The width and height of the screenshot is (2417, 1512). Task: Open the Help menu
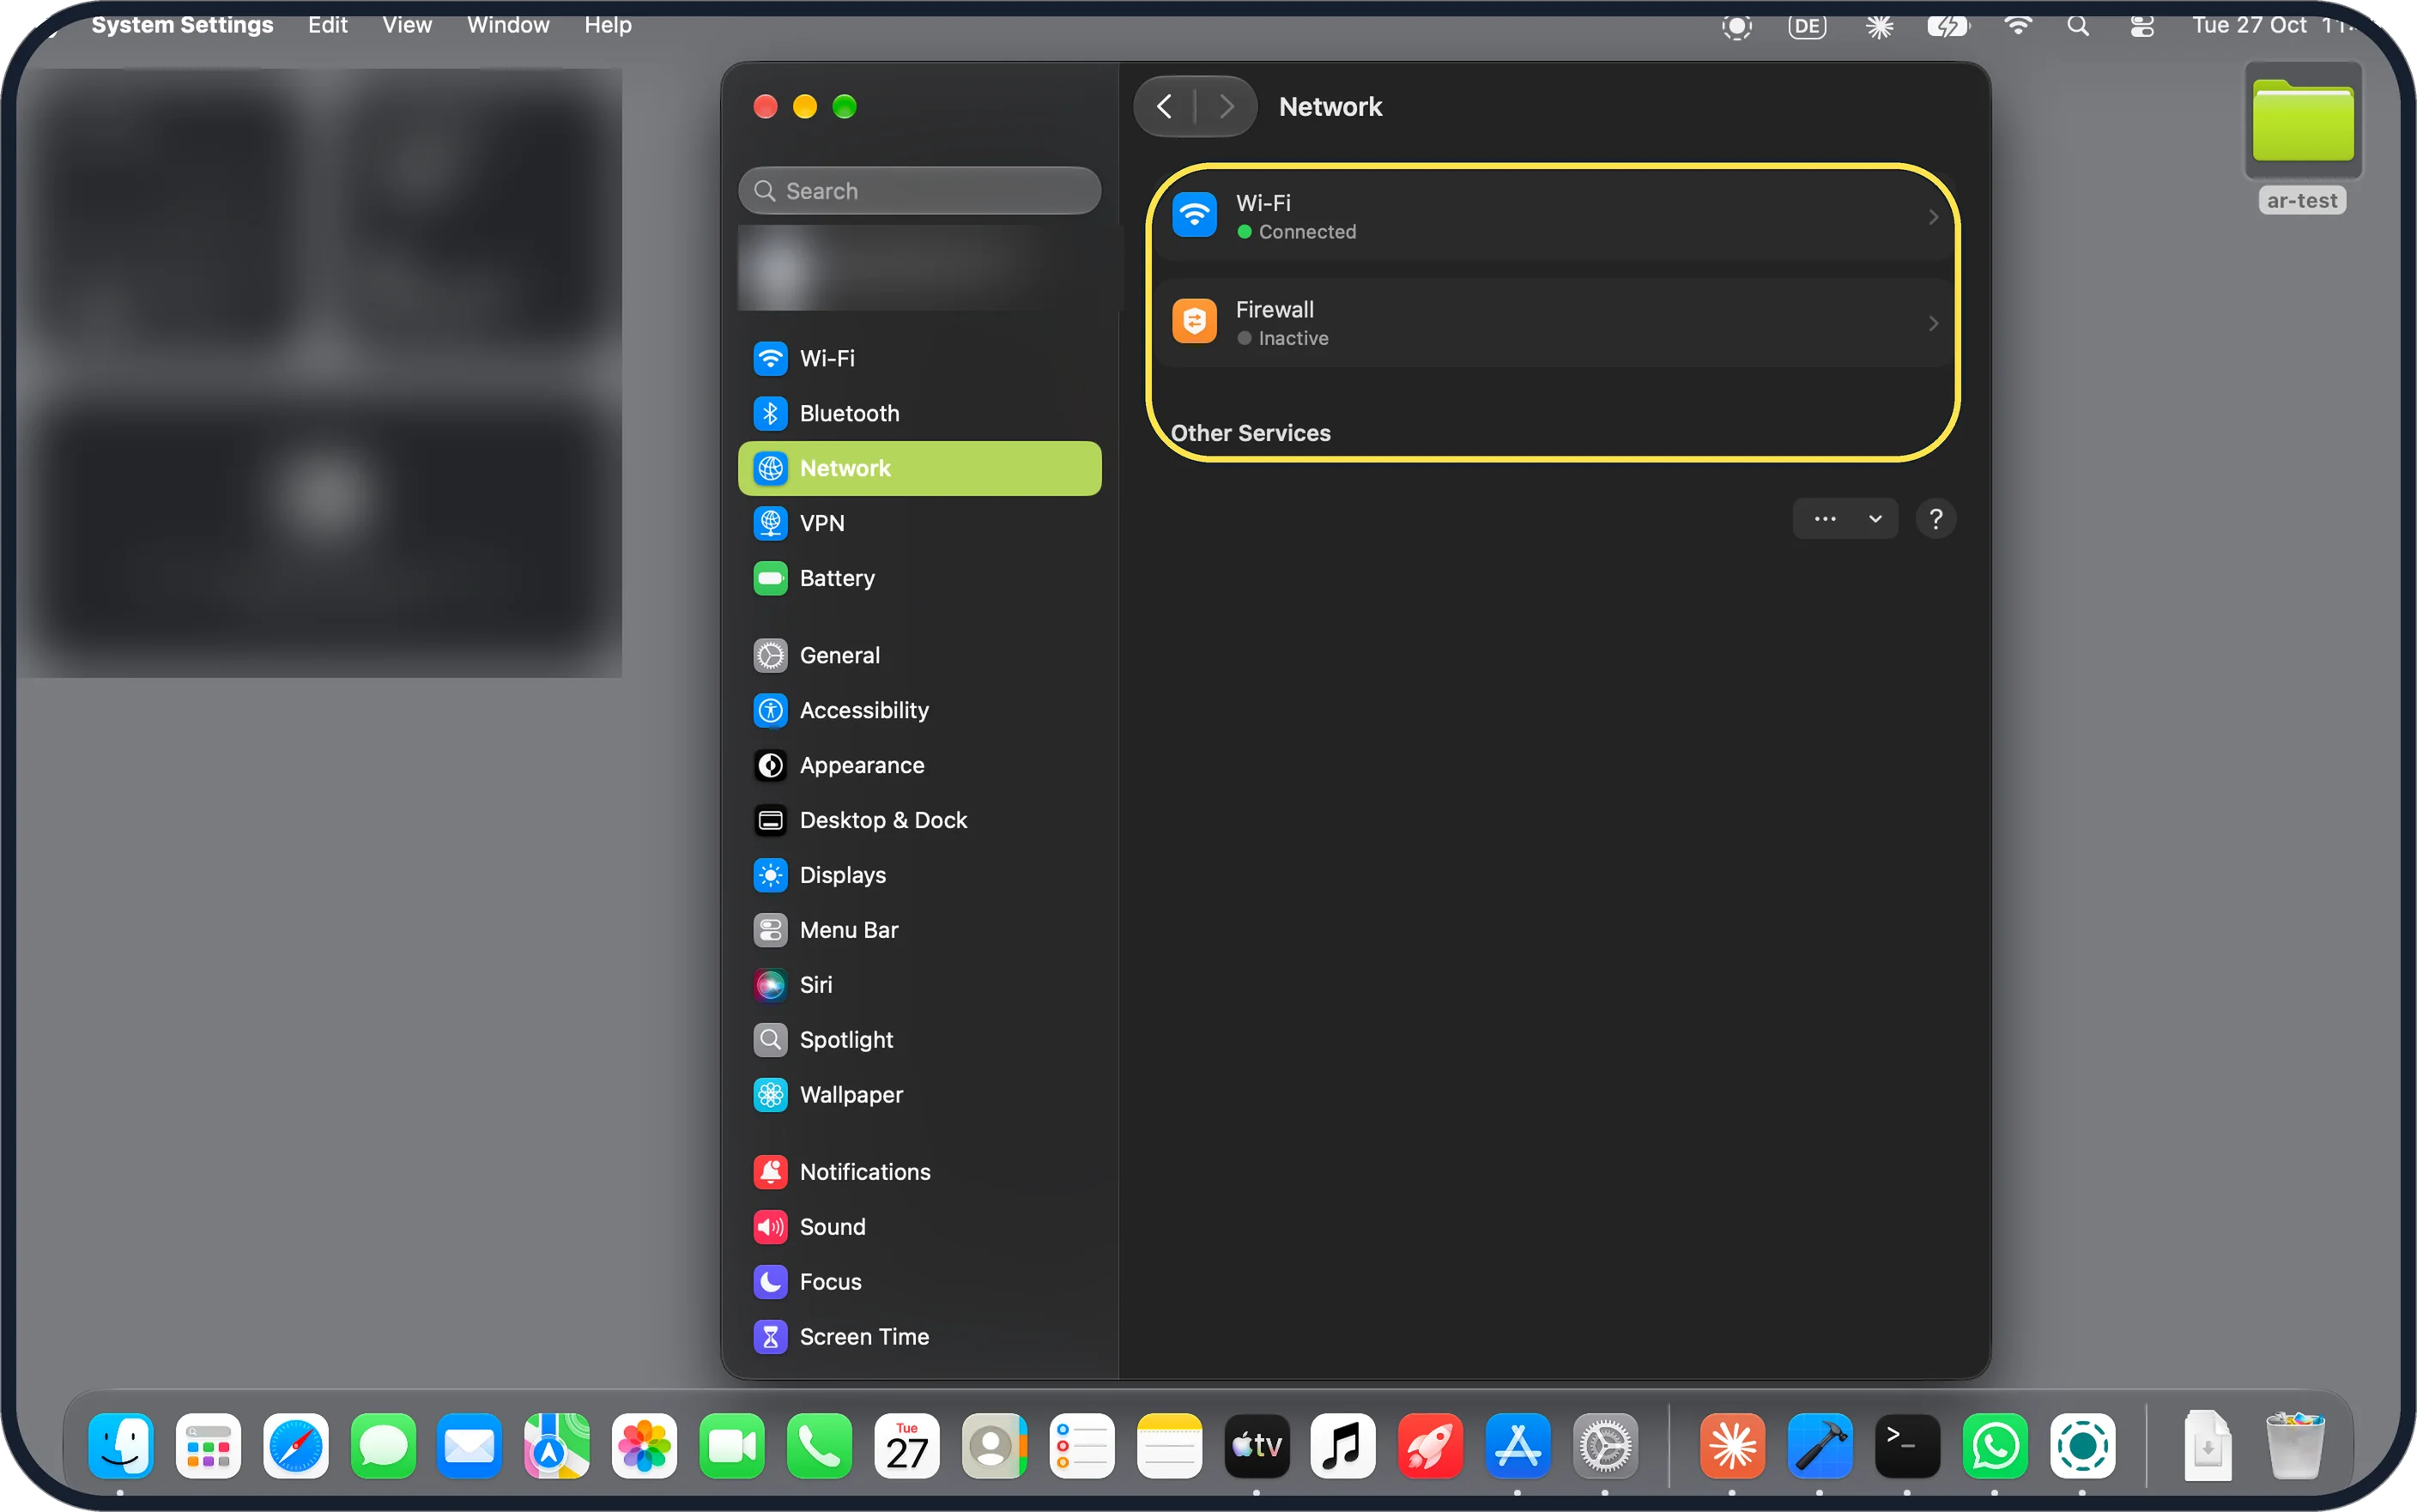click(x=608, y=25)
